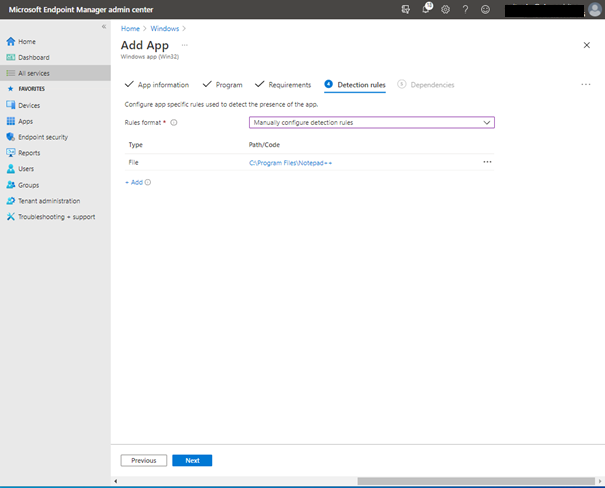This screenshot has height=488, width=605.
Task: Click the Previous button
Action: [x=144, y=460]
